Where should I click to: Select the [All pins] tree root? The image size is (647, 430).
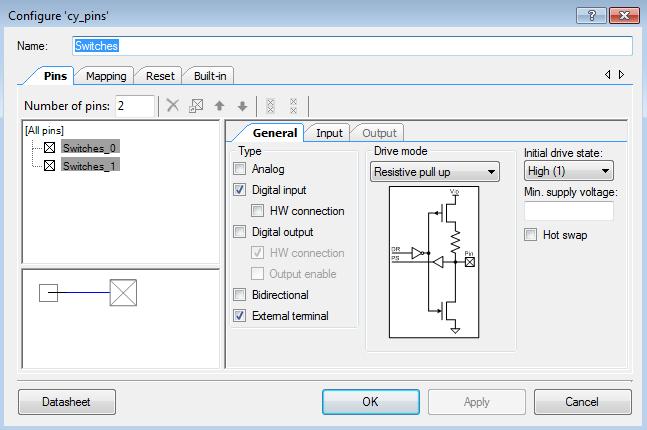(x=44, y=130)
